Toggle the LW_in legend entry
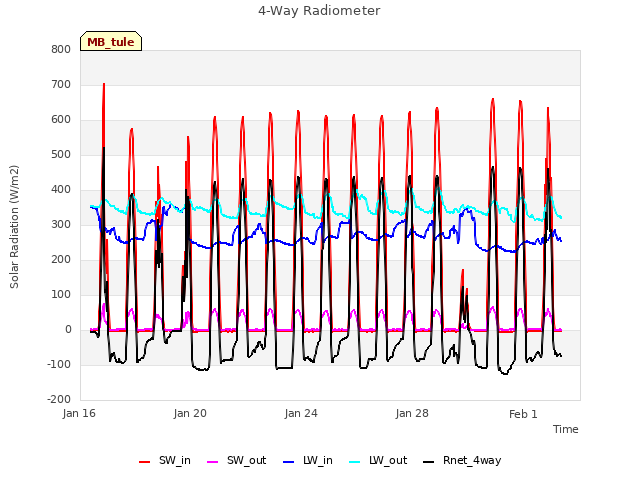The width and height of the screenshot is (640, 480). [x=308, y=460]
